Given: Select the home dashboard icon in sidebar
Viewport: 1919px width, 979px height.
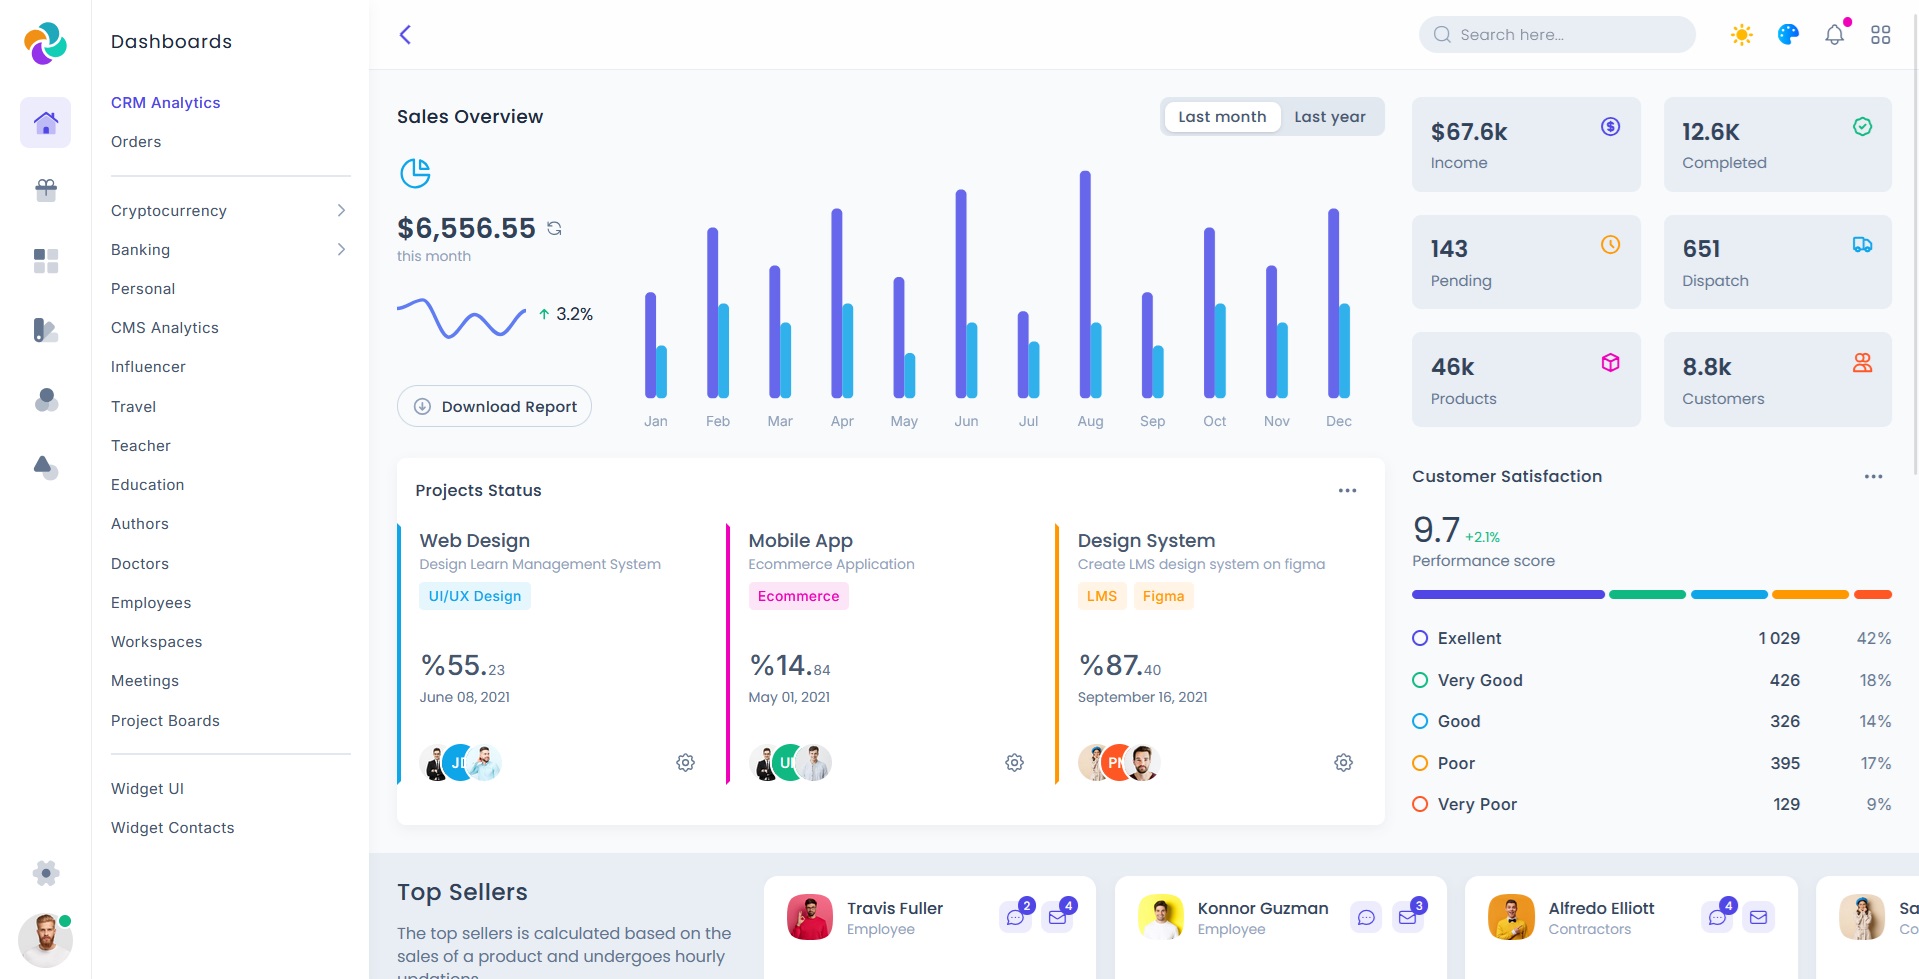Looking at the screenshot, I should tap(45, 122).
